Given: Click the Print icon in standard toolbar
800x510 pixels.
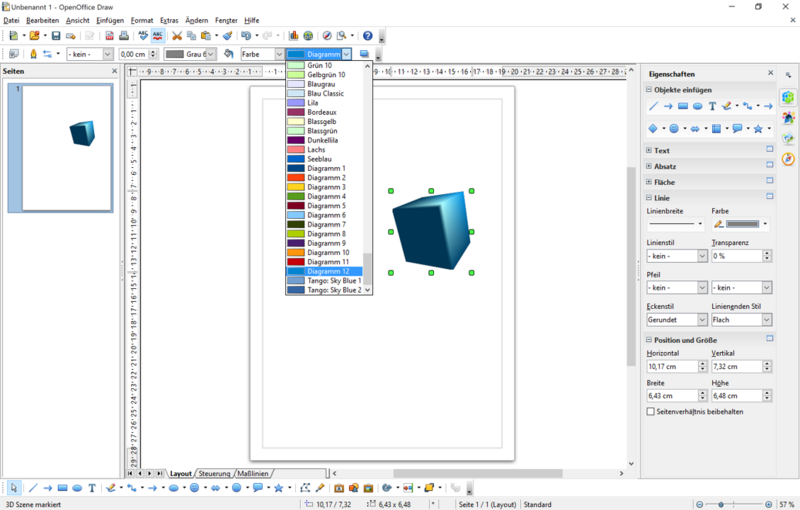Looking at the screenshot, I should coord(124,36).
